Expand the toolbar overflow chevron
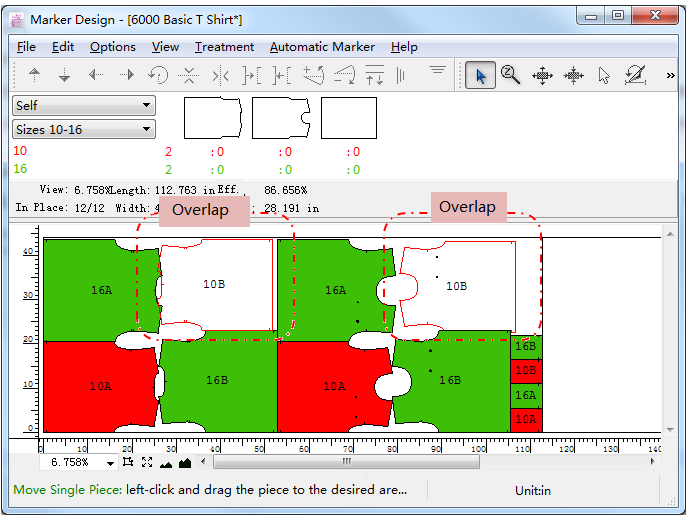This screenshot has height=531, width=691. click(x=670, y=75)
